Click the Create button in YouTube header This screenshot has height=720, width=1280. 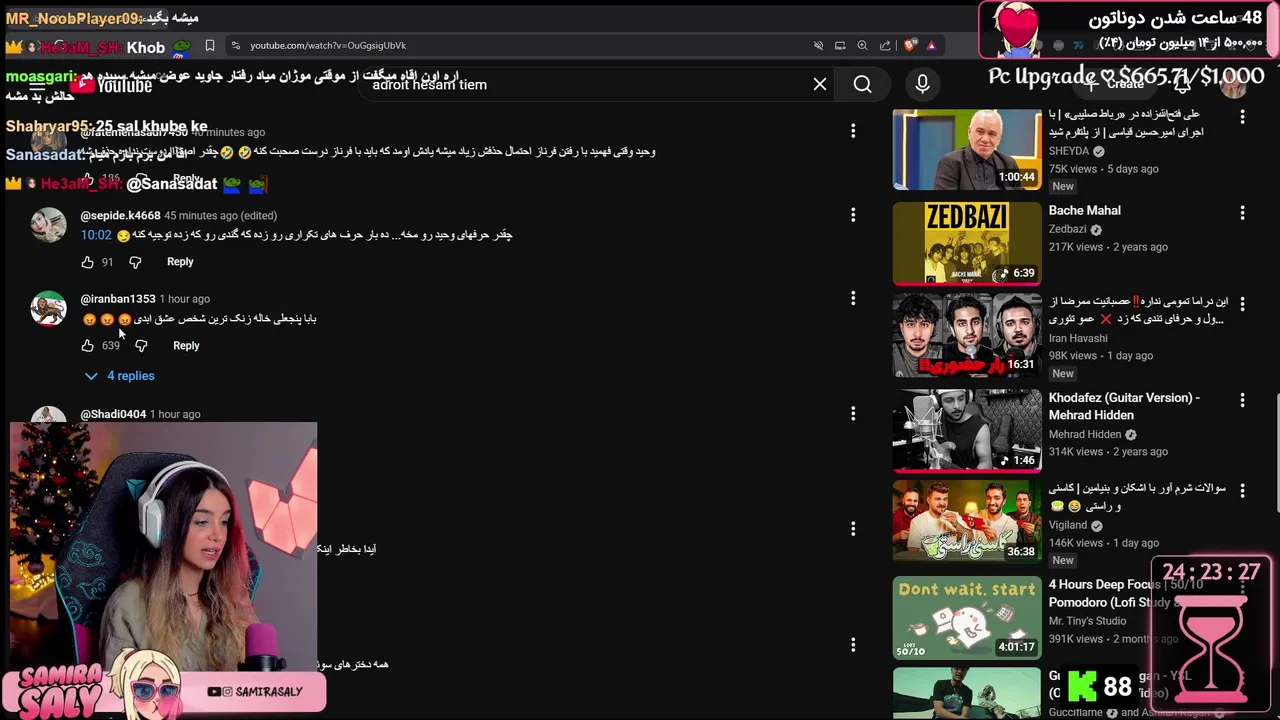1116,84
